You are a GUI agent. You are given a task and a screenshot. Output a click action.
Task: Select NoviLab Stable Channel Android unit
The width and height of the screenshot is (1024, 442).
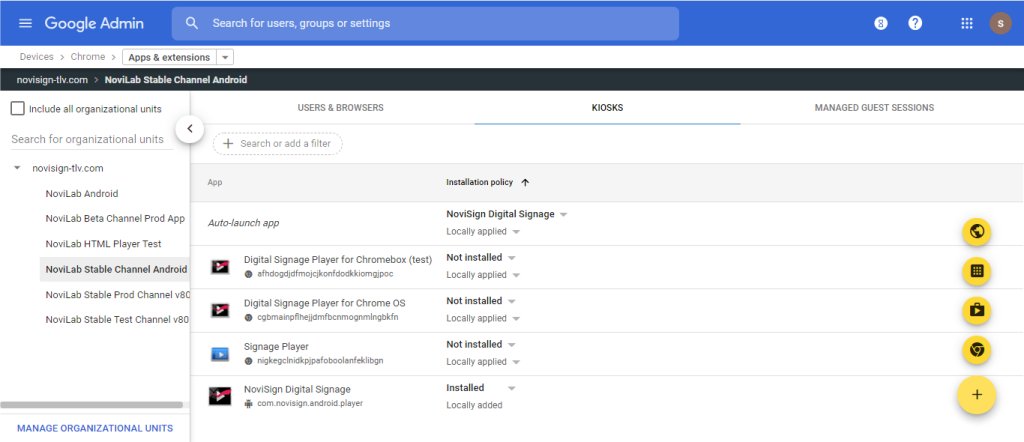[115, 269]
